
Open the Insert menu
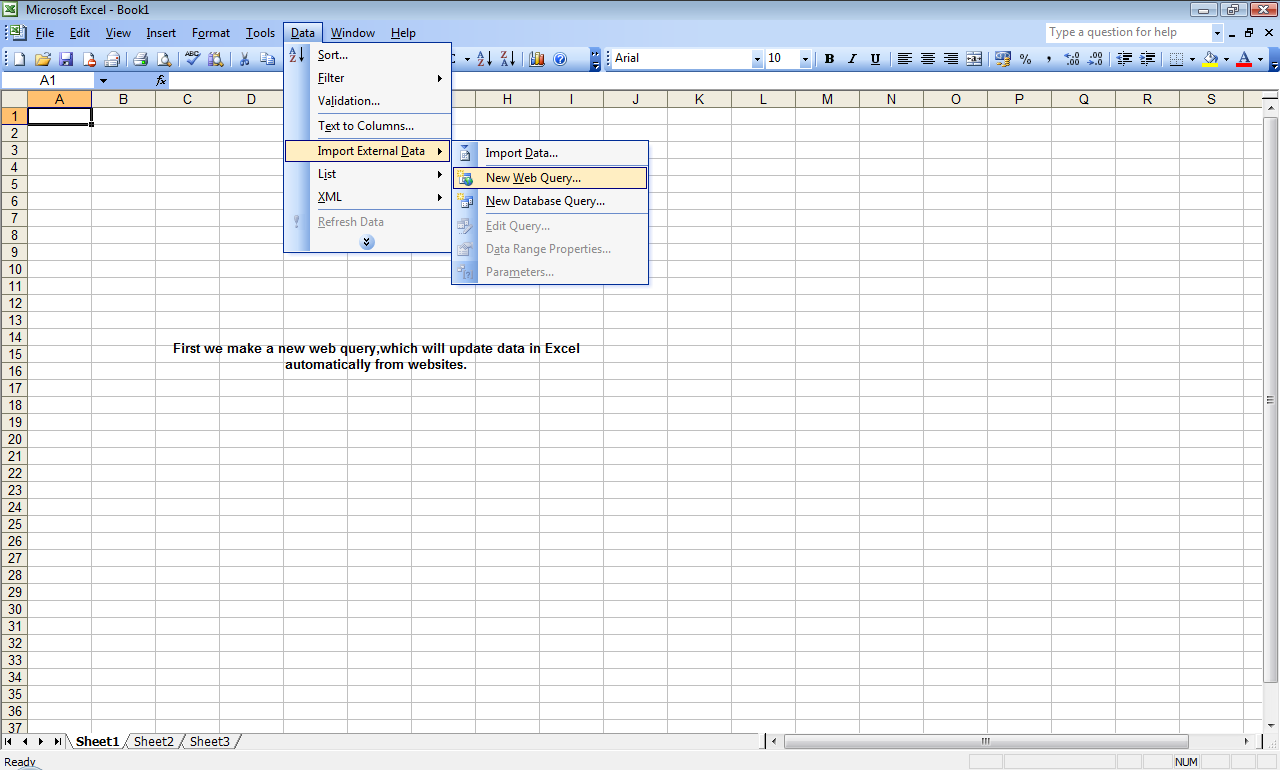pos(161,32)
